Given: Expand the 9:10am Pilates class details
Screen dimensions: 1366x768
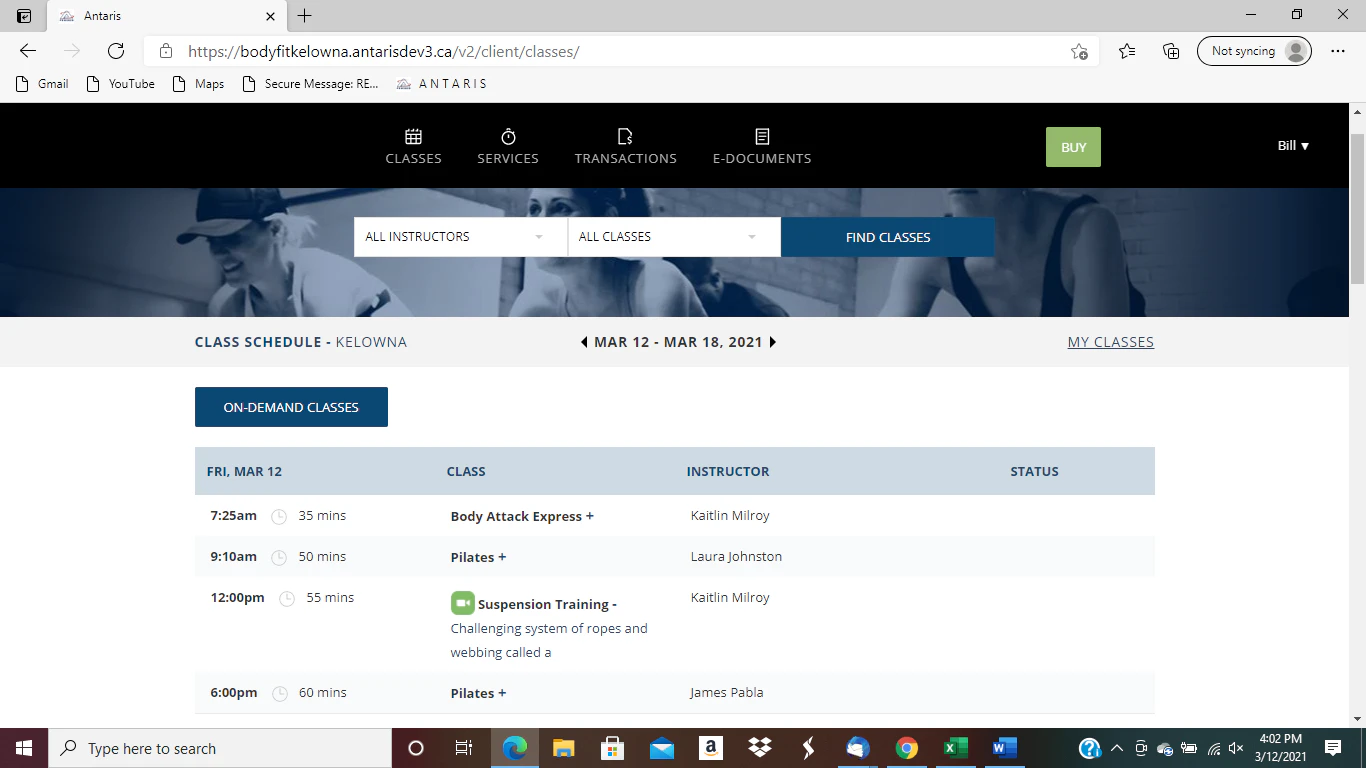Looking at the screenshot, I should [502, 557].
